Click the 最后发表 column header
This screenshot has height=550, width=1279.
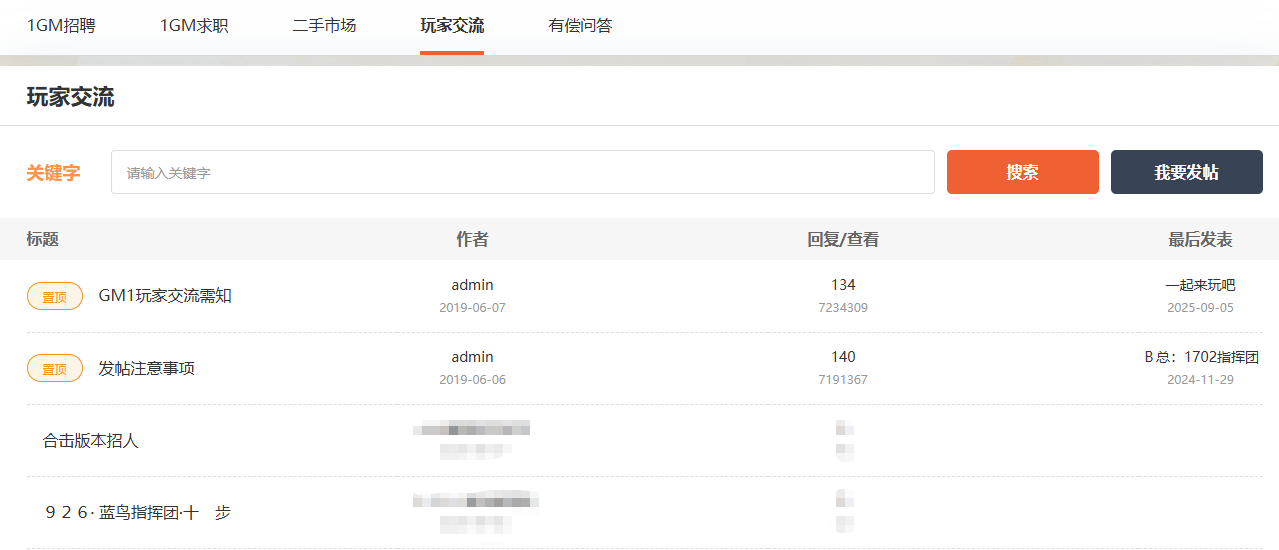(1201, 239)
